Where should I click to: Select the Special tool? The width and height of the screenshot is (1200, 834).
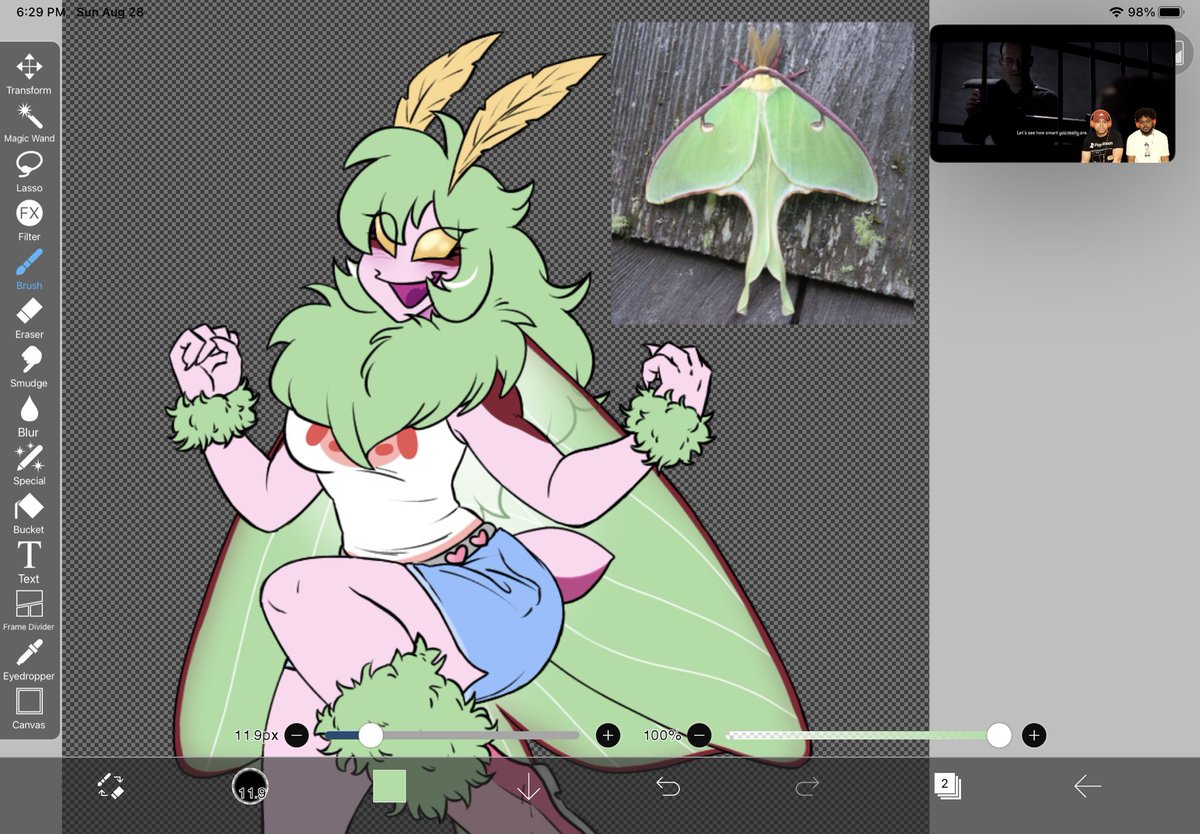(x=29, y=465)
